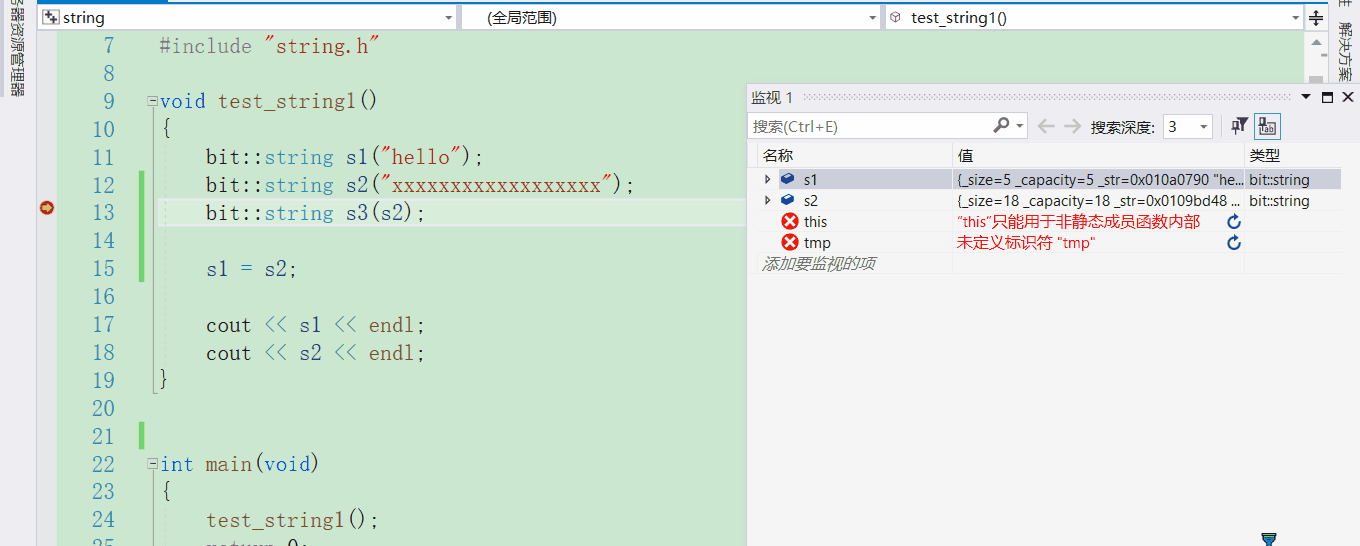Click the search magnifier icon in watch panel
This screenshot has width=1360, height=546.
(1001, 126)
